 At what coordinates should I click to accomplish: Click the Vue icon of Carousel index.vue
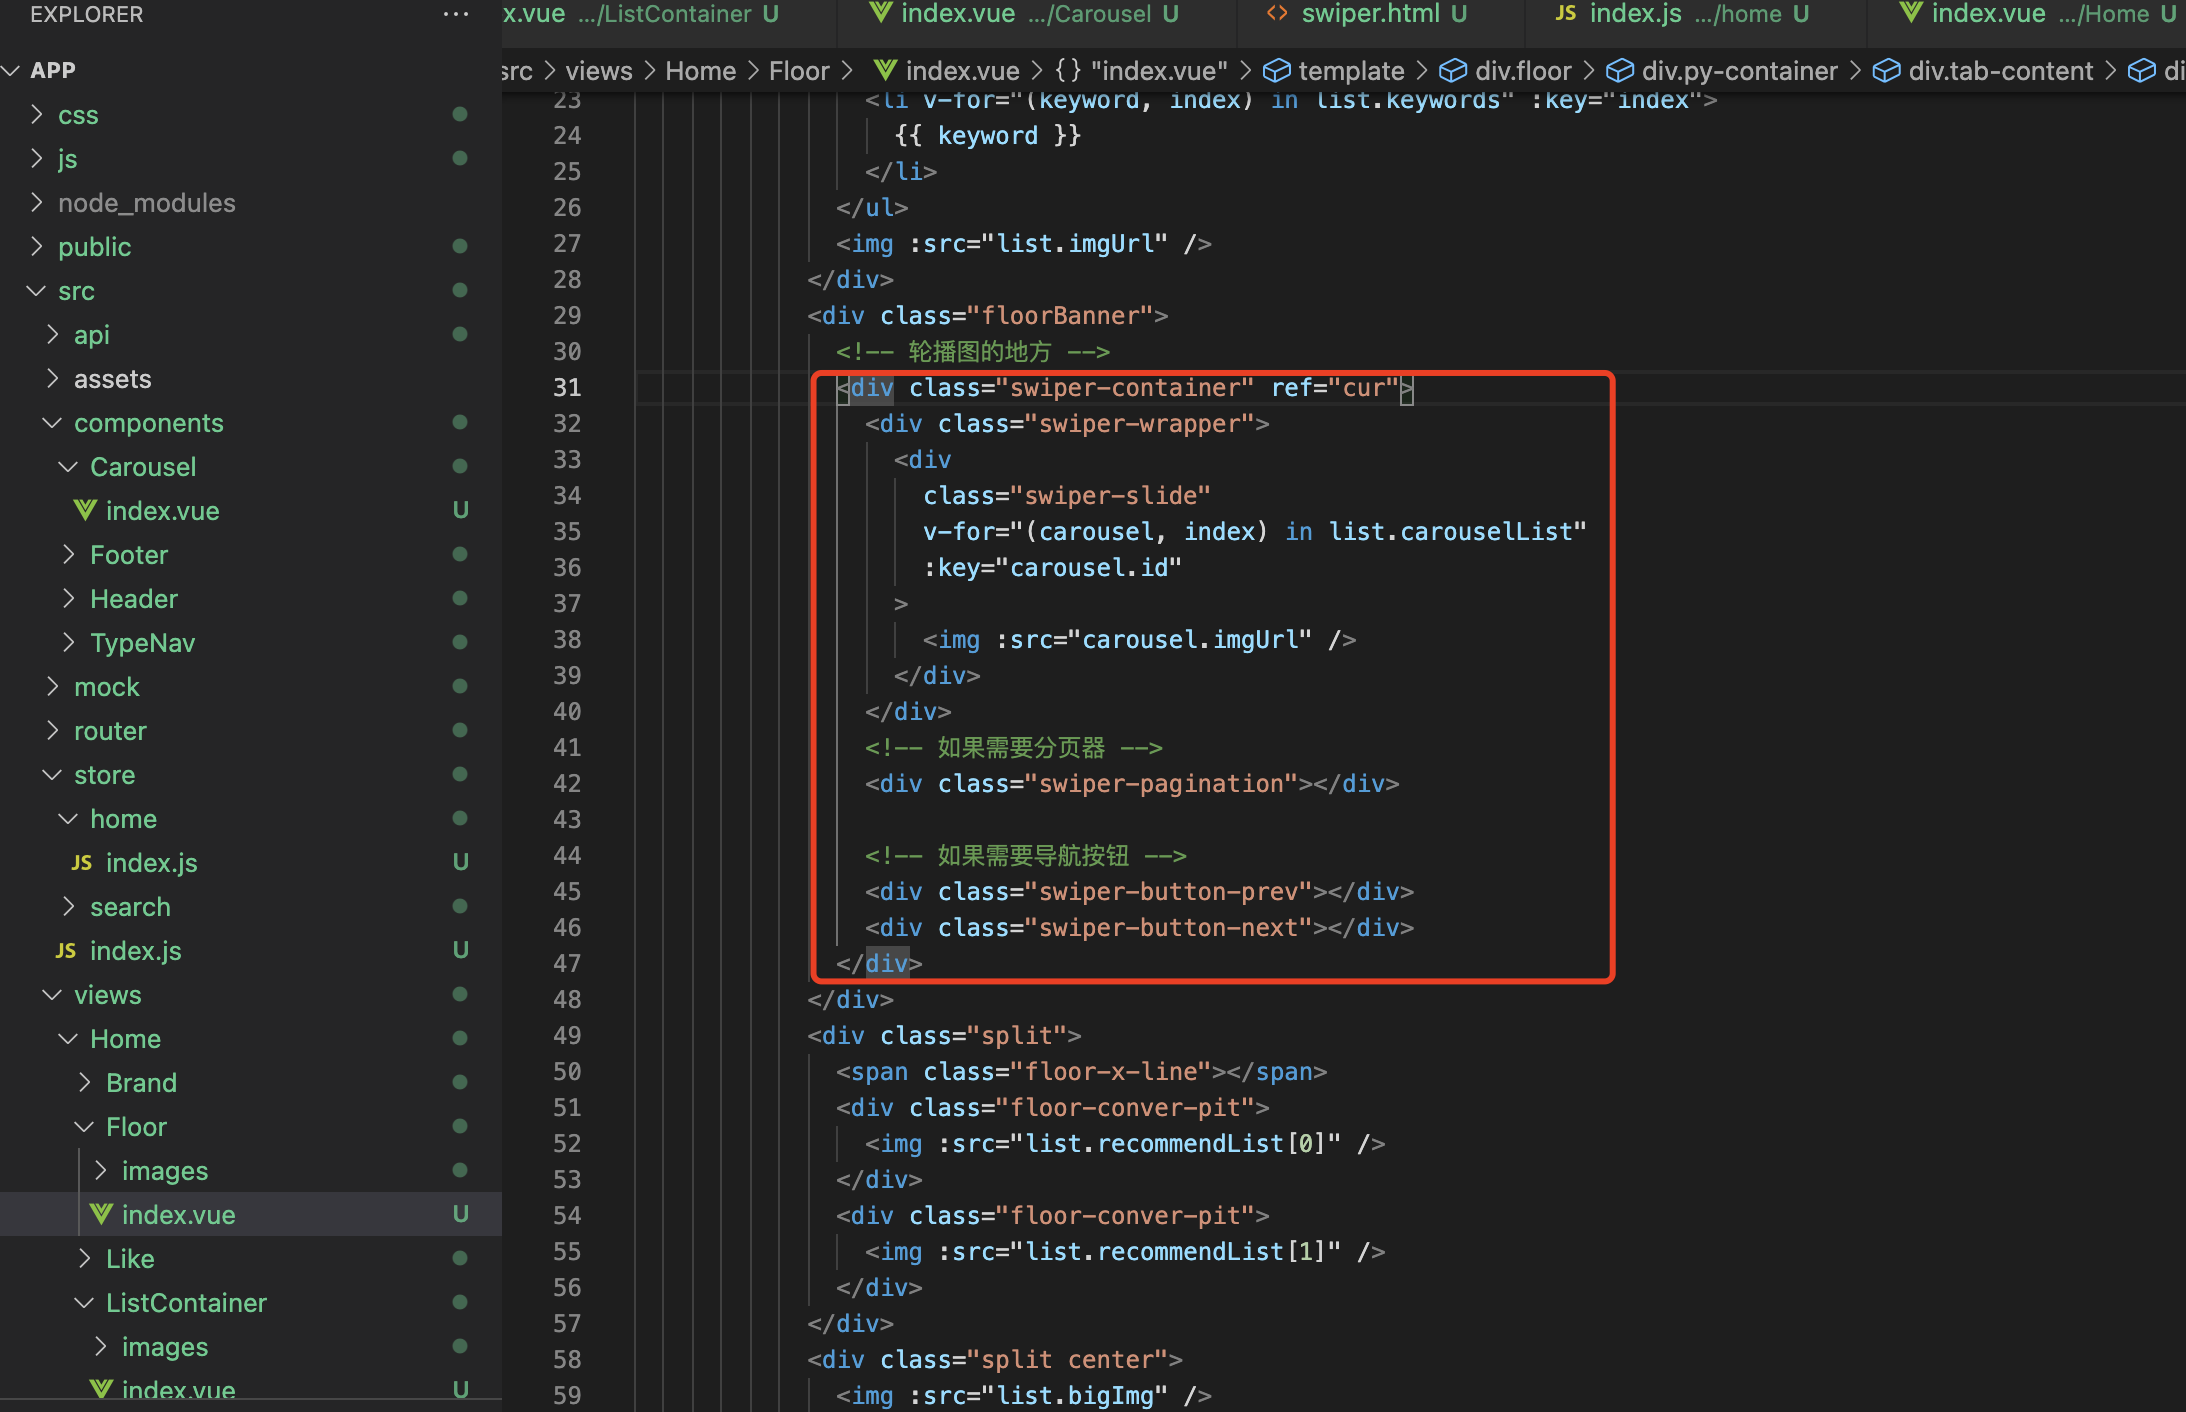pos(85,510)
